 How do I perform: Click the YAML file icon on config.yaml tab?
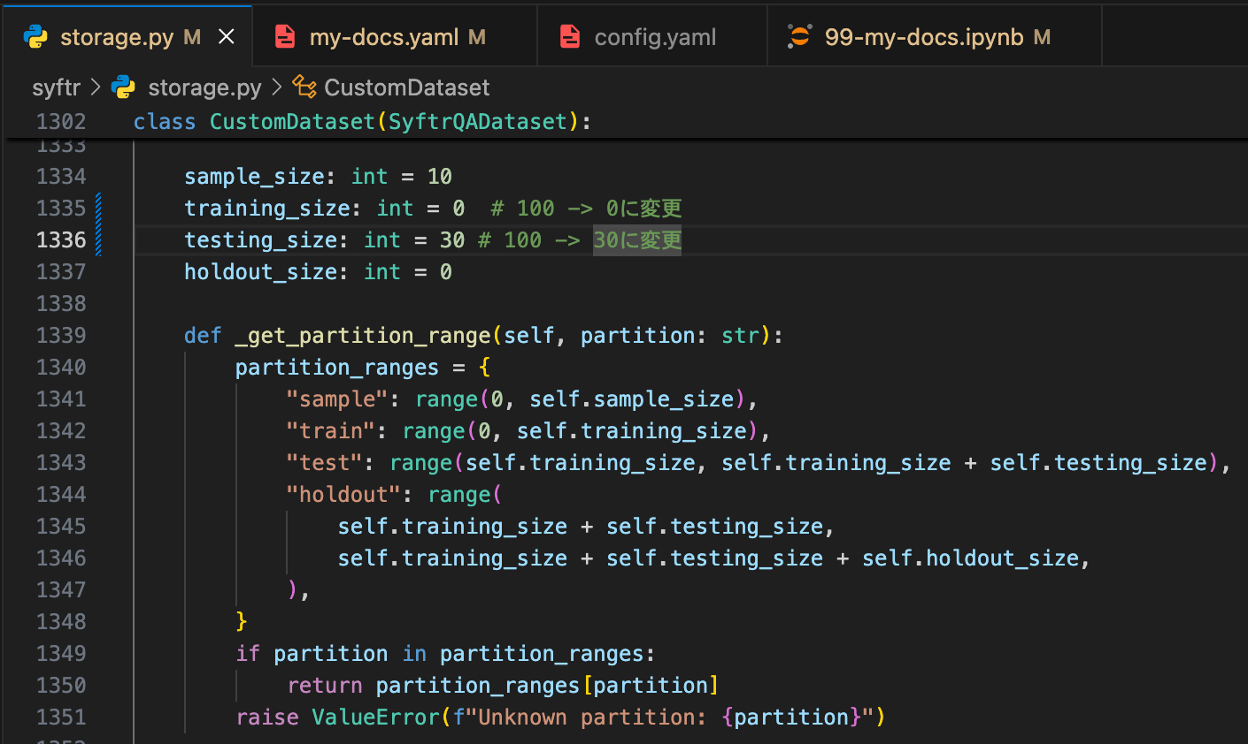pos(570,37)
